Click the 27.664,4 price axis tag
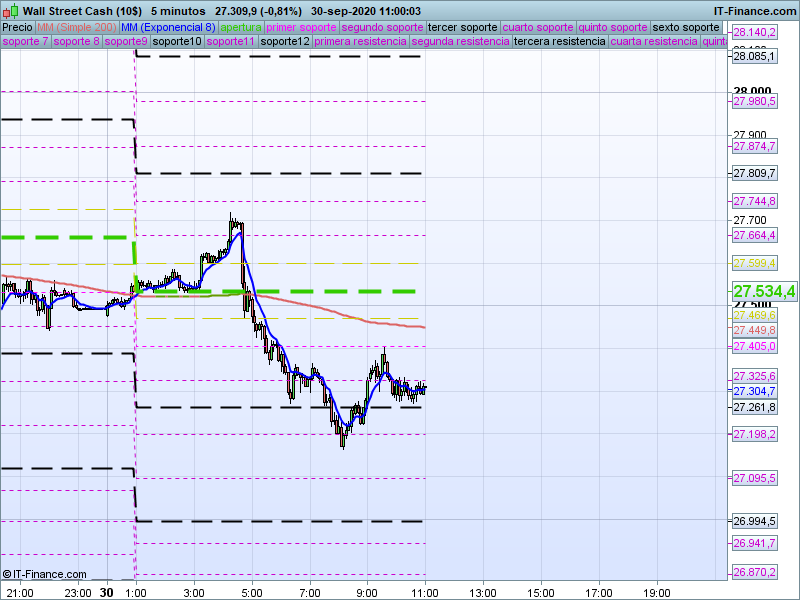 point(755,235)
